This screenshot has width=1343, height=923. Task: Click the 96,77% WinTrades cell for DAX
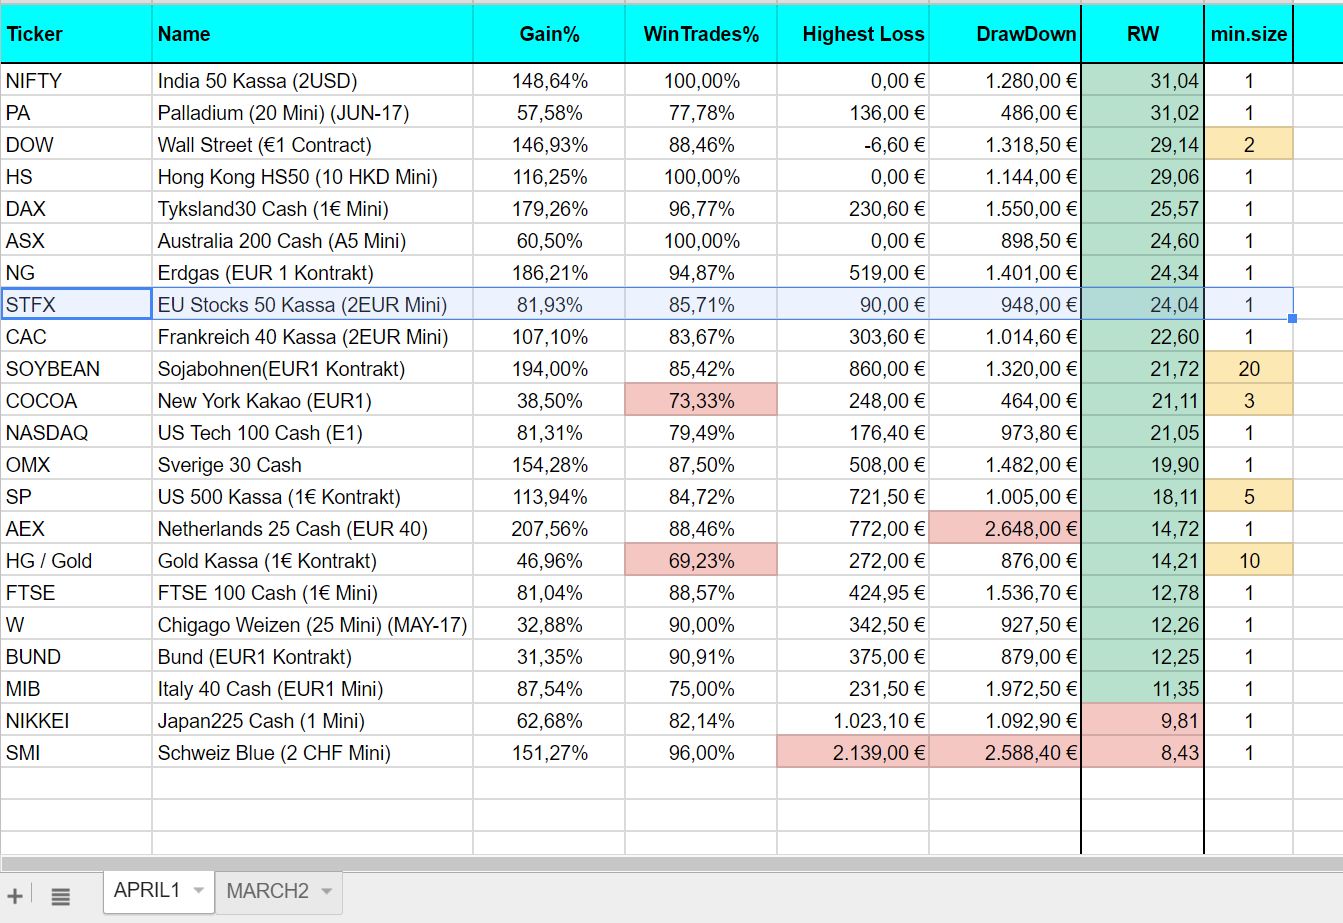(701, 209)
